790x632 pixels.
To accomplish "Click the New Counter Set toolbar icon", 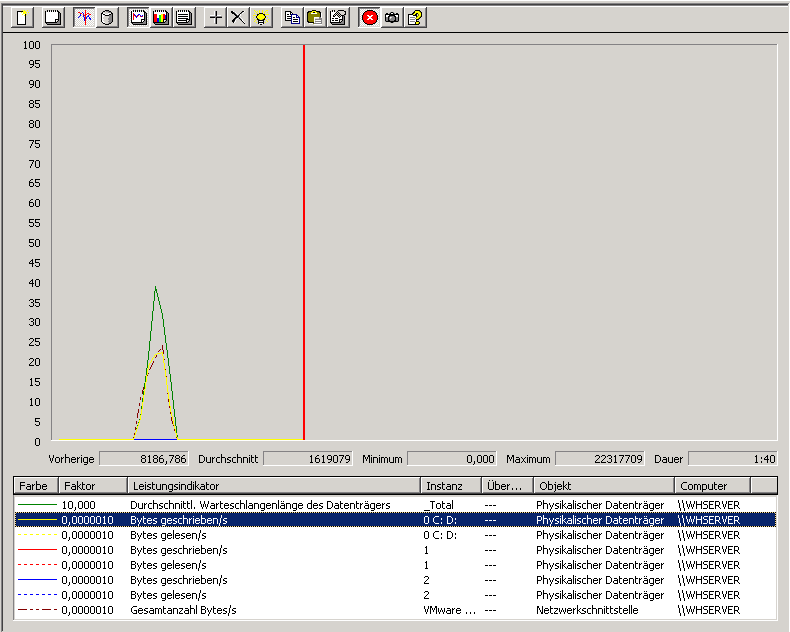I will coord(22,18).
